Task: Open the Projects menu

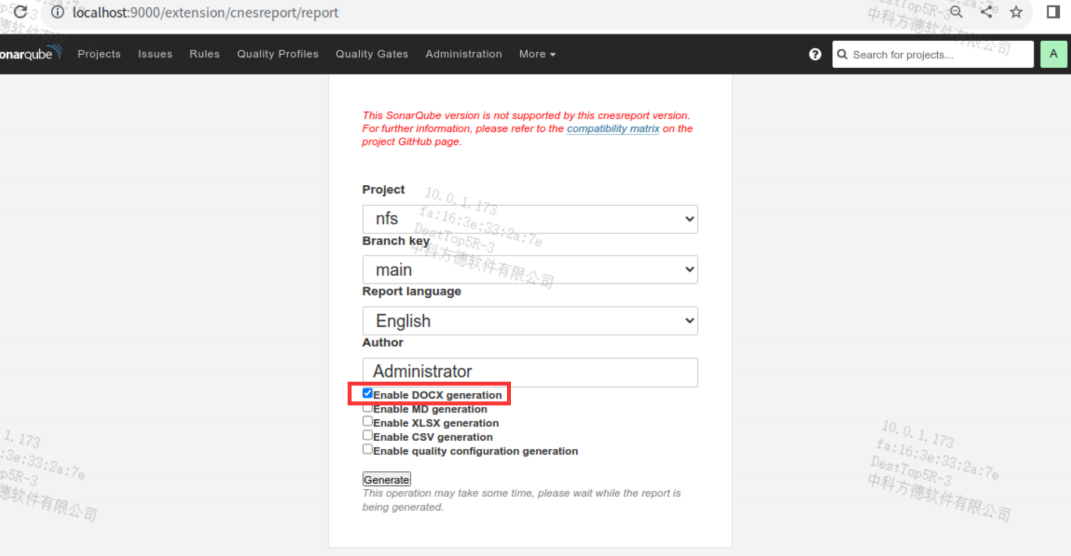Action: [99, 54]
